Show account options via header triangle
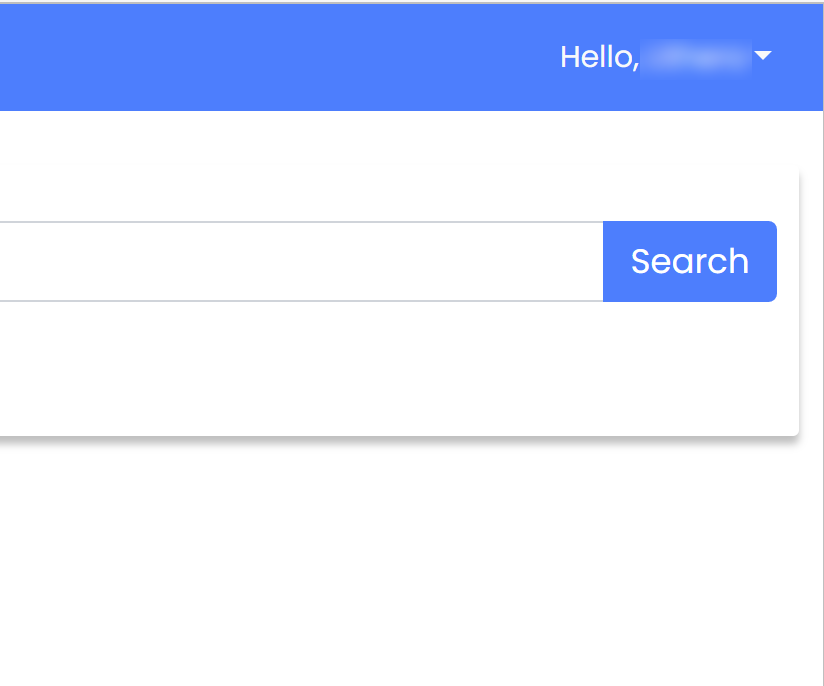824x686 pixels. click(763, 55)
